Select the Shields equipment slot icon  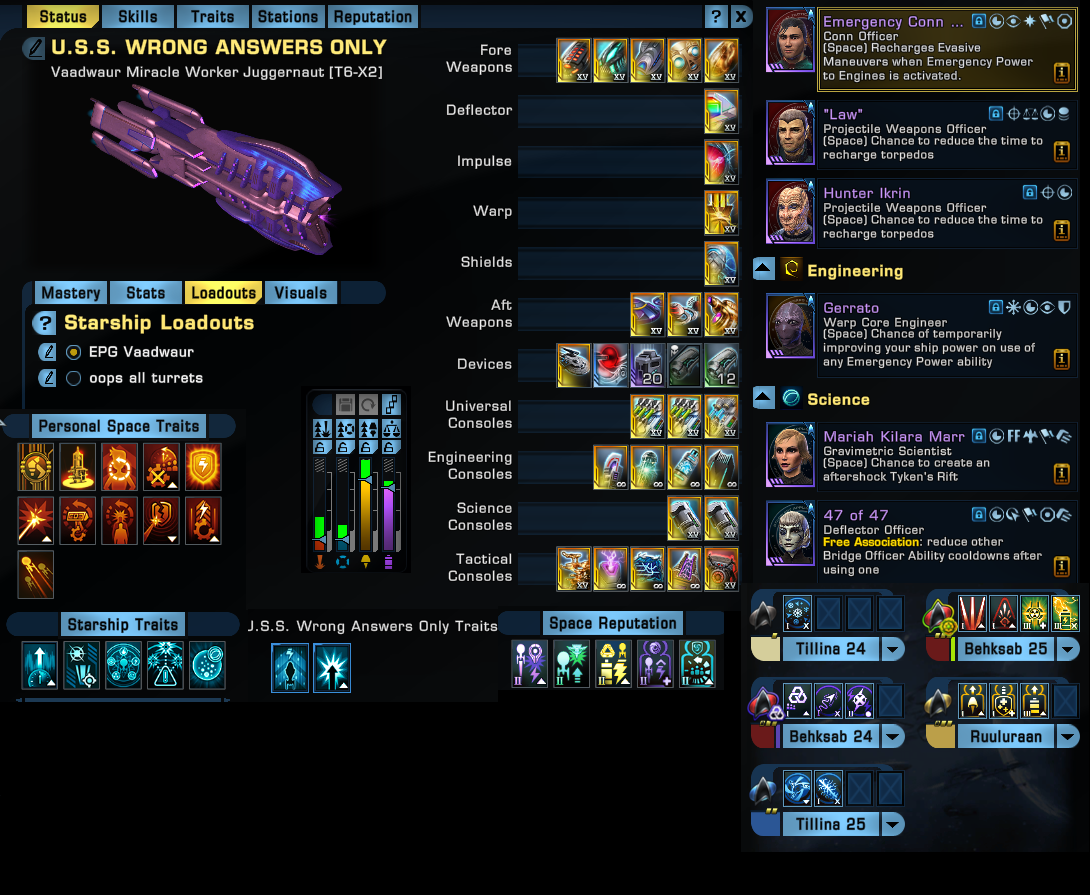721,263
